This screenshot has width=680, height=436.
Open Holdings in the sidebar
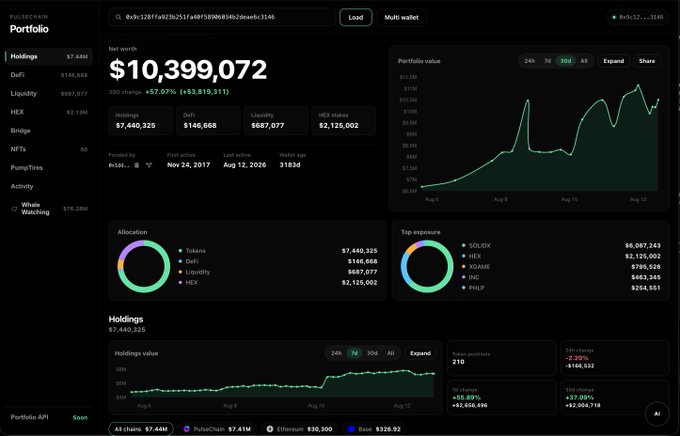pos(49,56)
